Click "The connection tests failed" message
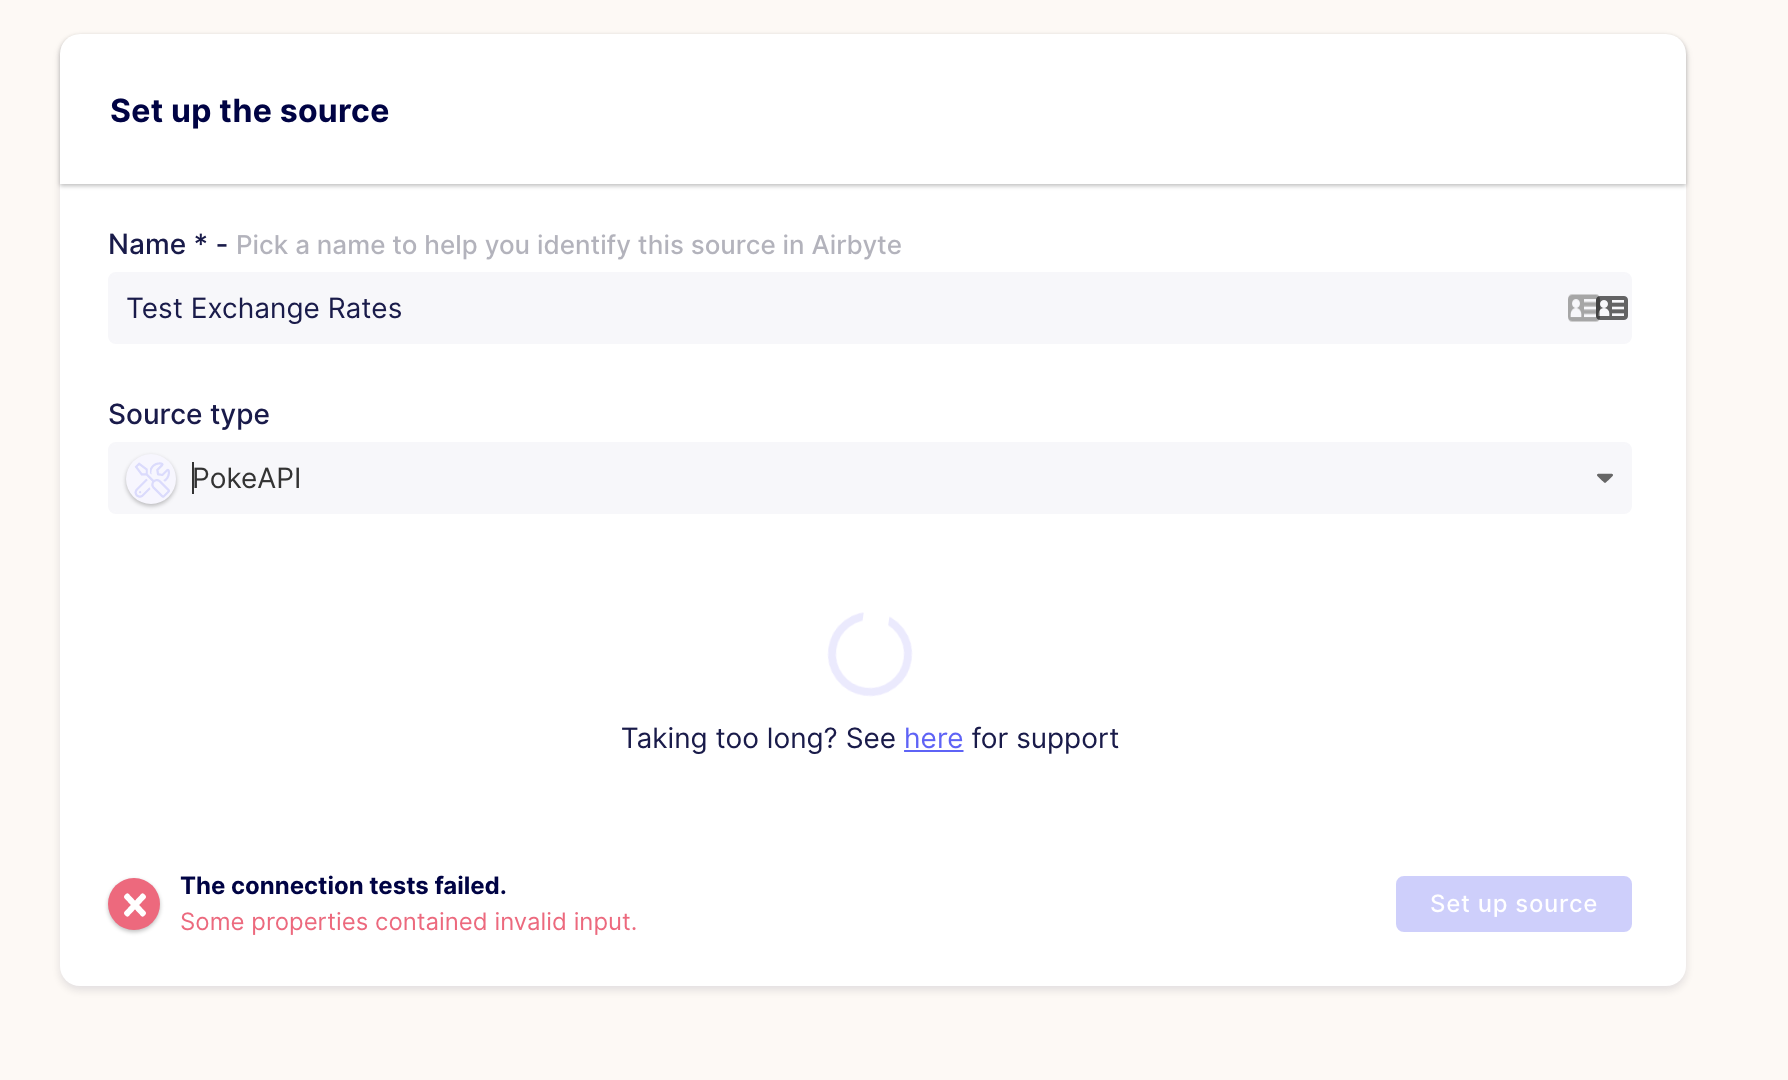The width and height of the screenshot is (1788, 1080). click(343, 885)
